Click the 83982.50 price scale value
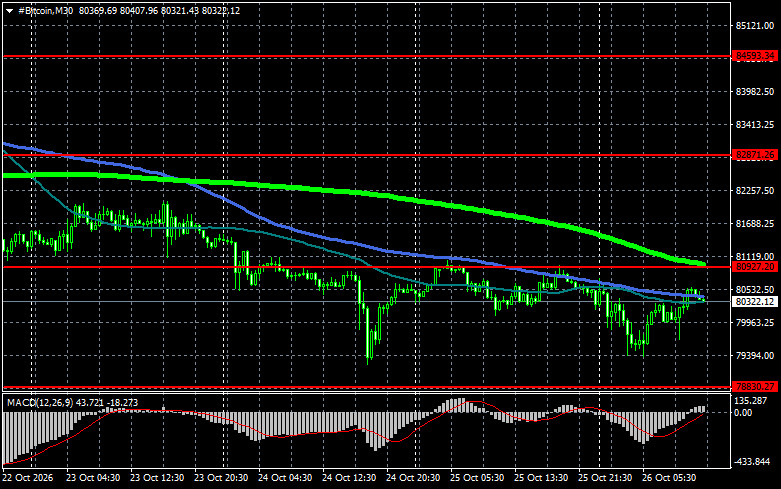 pyautogui.click(x=755, y=92)
